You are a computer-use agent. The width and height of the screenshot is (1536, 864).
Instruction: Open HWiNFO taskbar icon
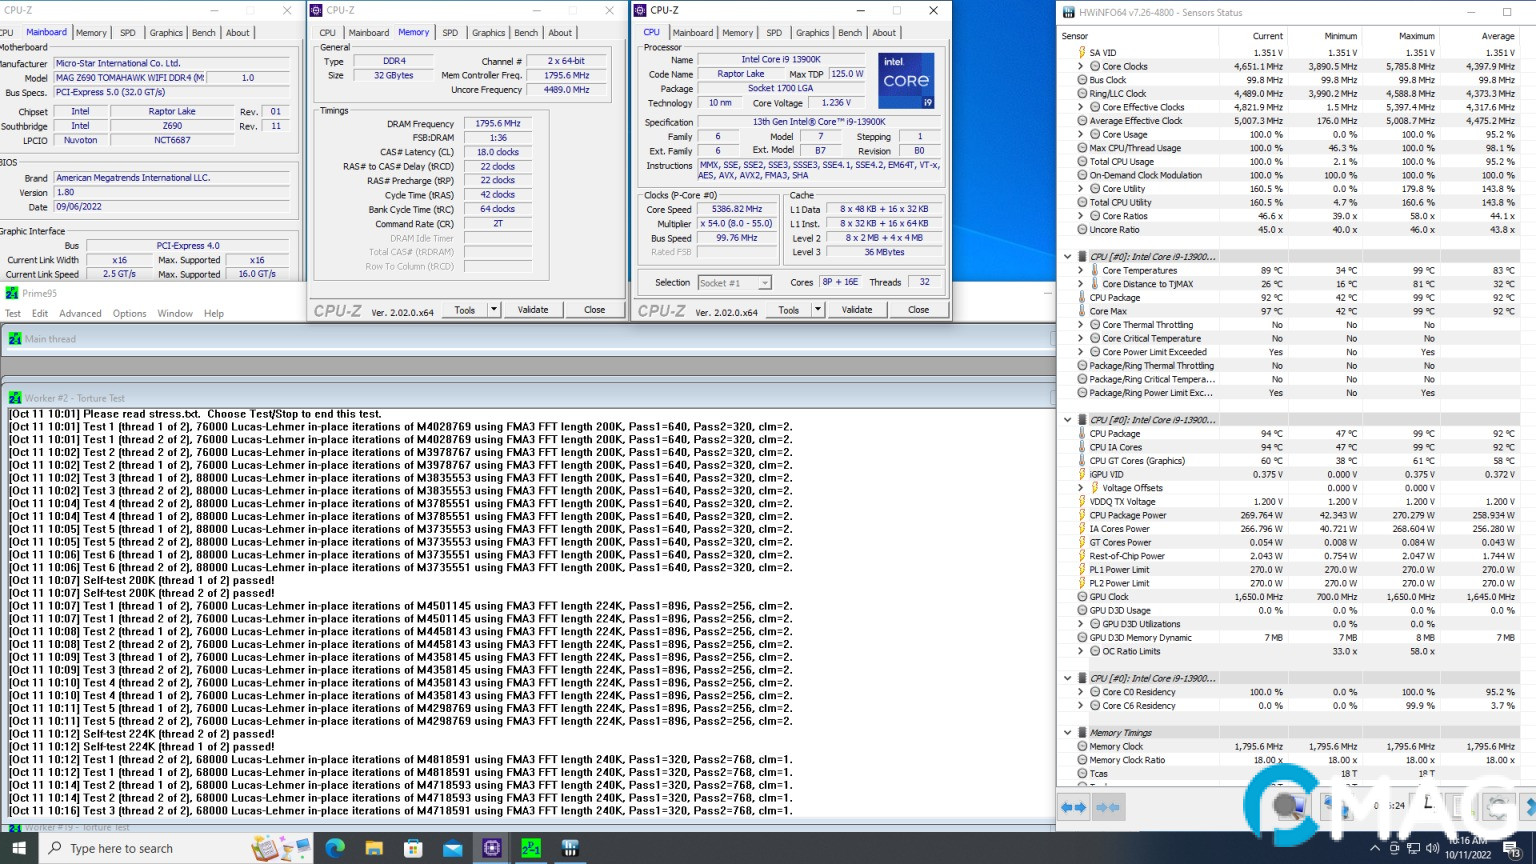click(x=570, y=848)
